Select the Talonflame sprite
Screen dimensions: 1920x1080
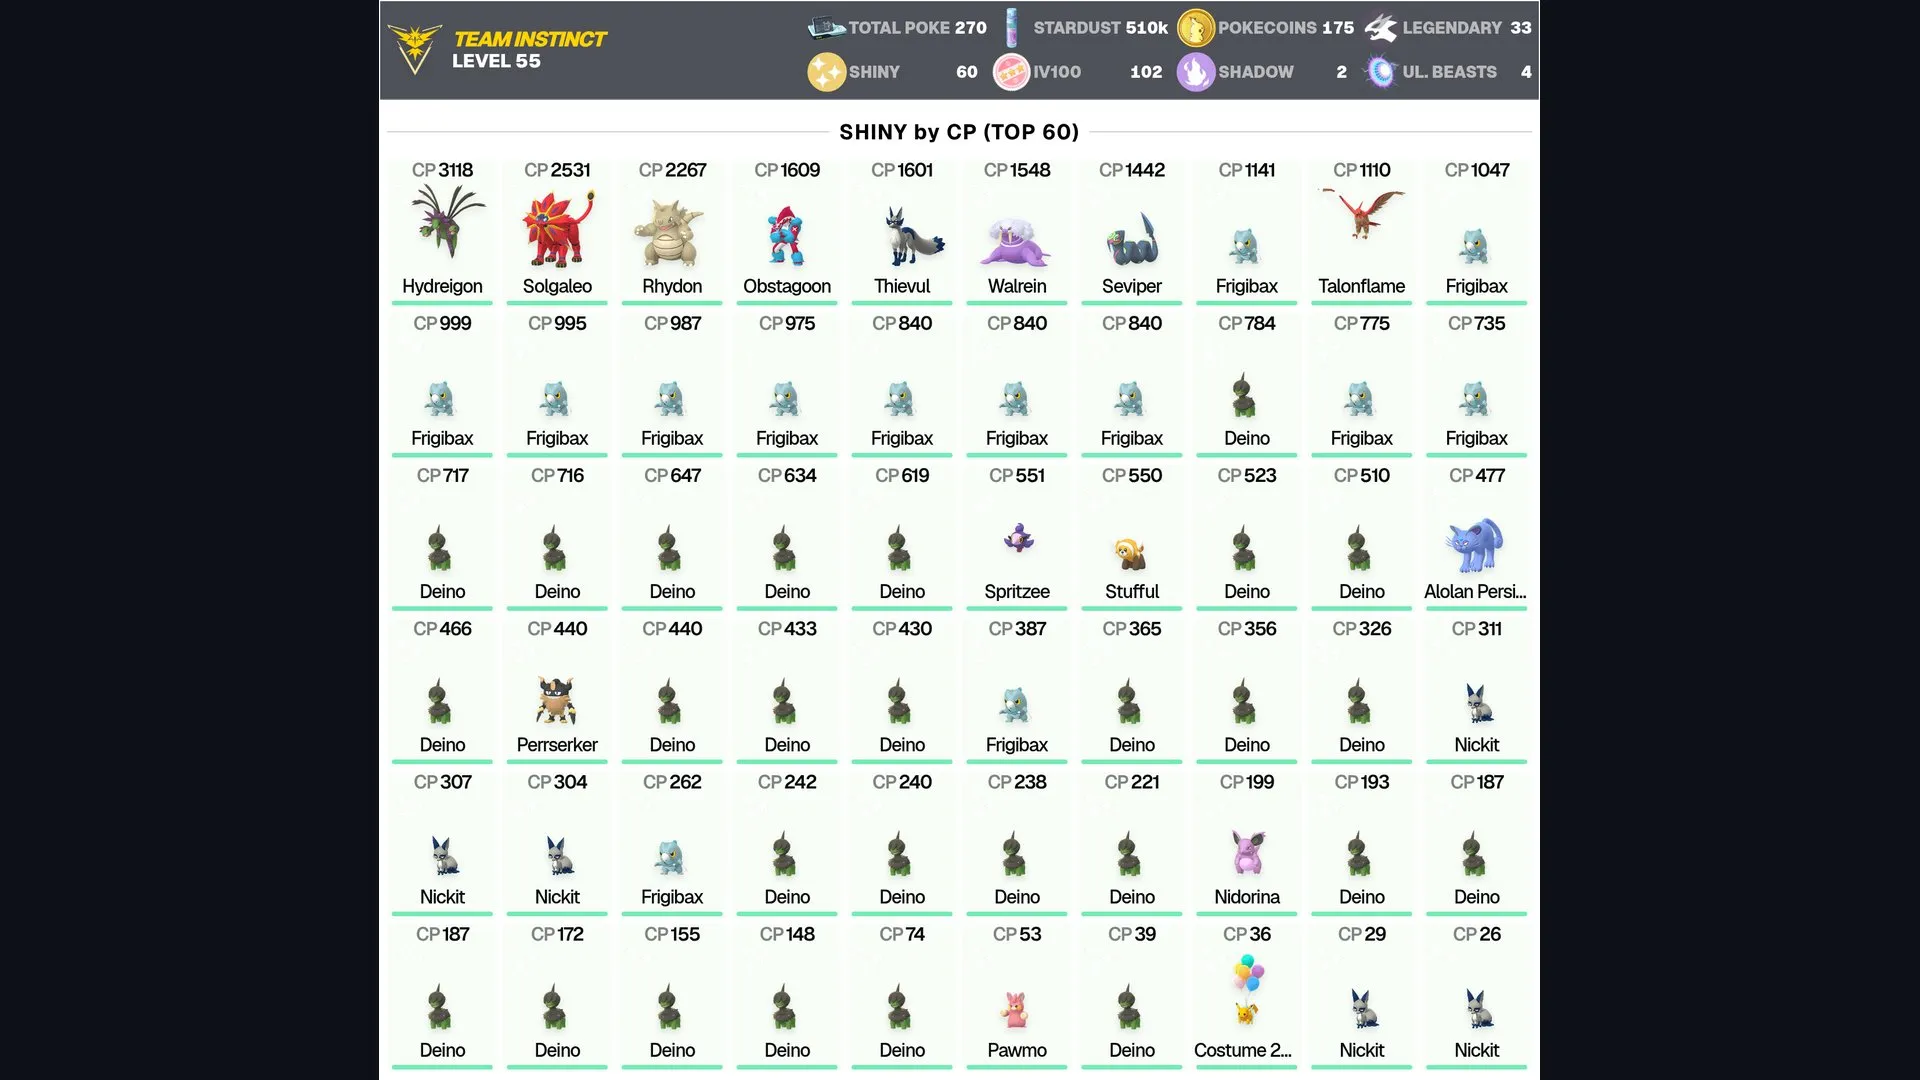(1362, 213)
